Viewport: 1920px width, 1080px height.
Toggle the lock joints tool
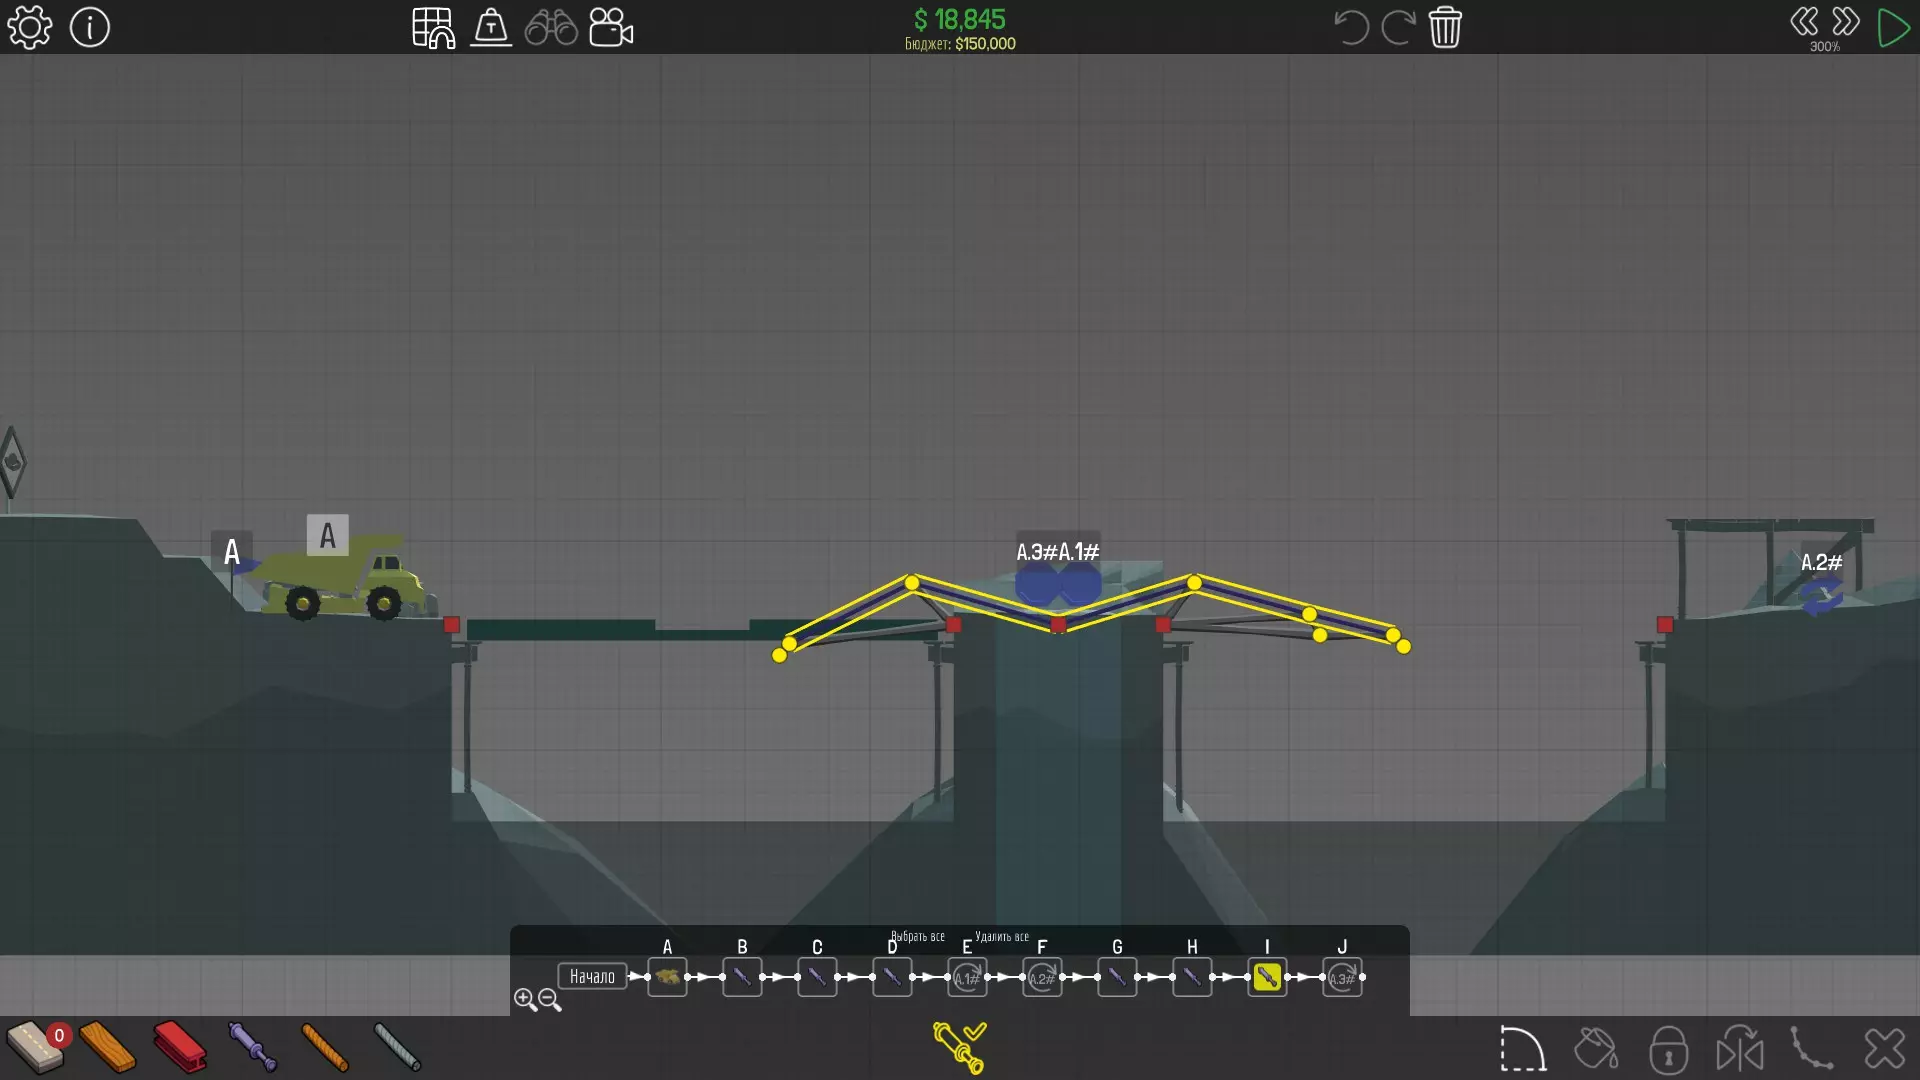pyautogui.click(x=1668, y=1049)
